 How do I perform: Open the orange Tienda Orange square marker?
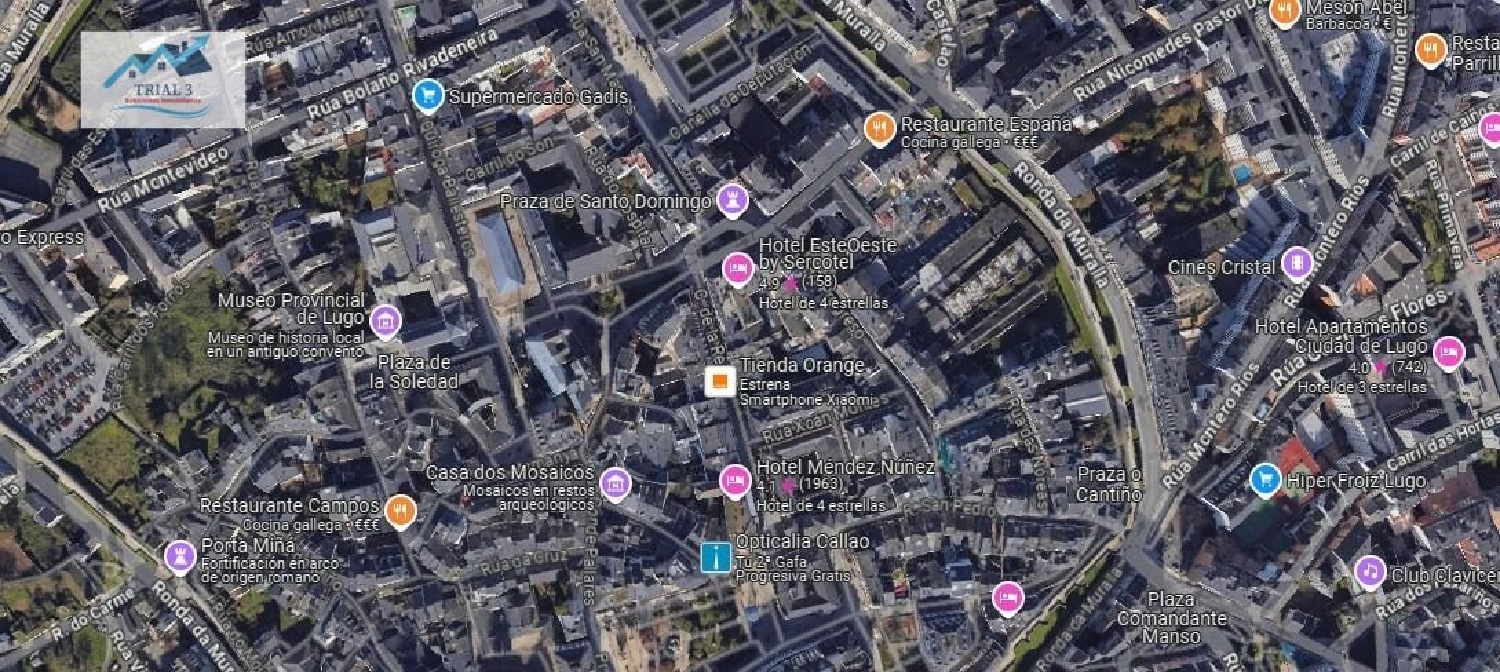[x=718, y=382]
